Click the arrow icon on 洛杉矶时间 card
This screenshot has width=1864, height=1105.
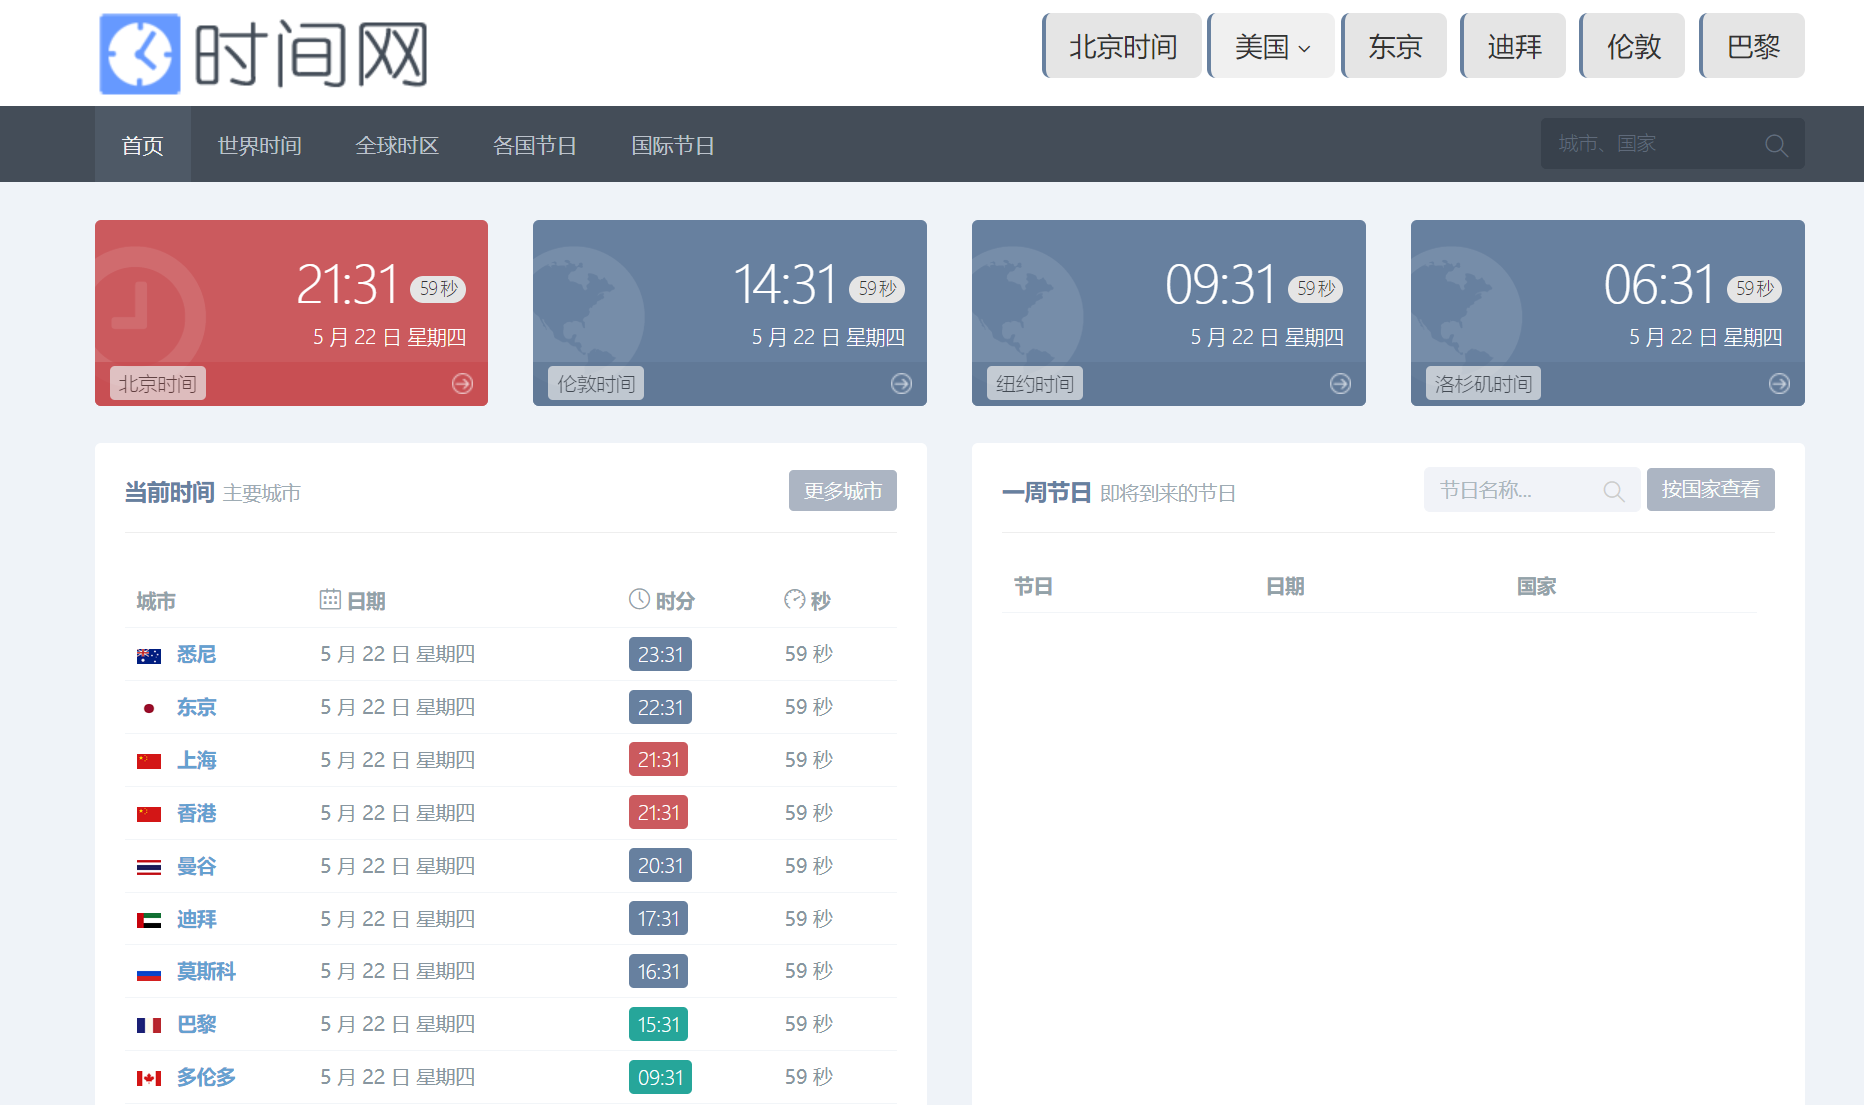[x=1779, y=384]
